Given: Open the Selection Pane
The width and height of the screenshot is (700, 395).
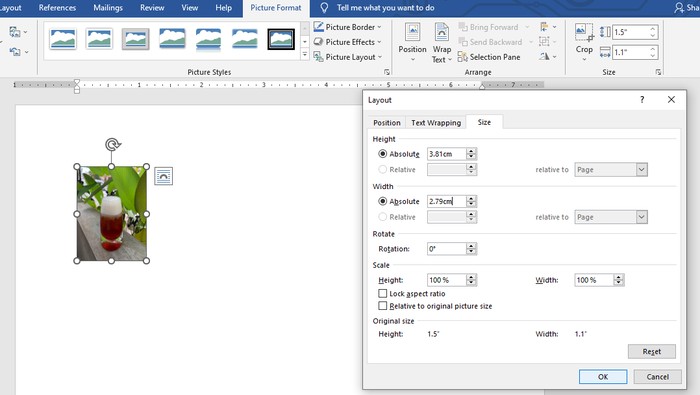Looking at the screenshot, I should point(489,57).
